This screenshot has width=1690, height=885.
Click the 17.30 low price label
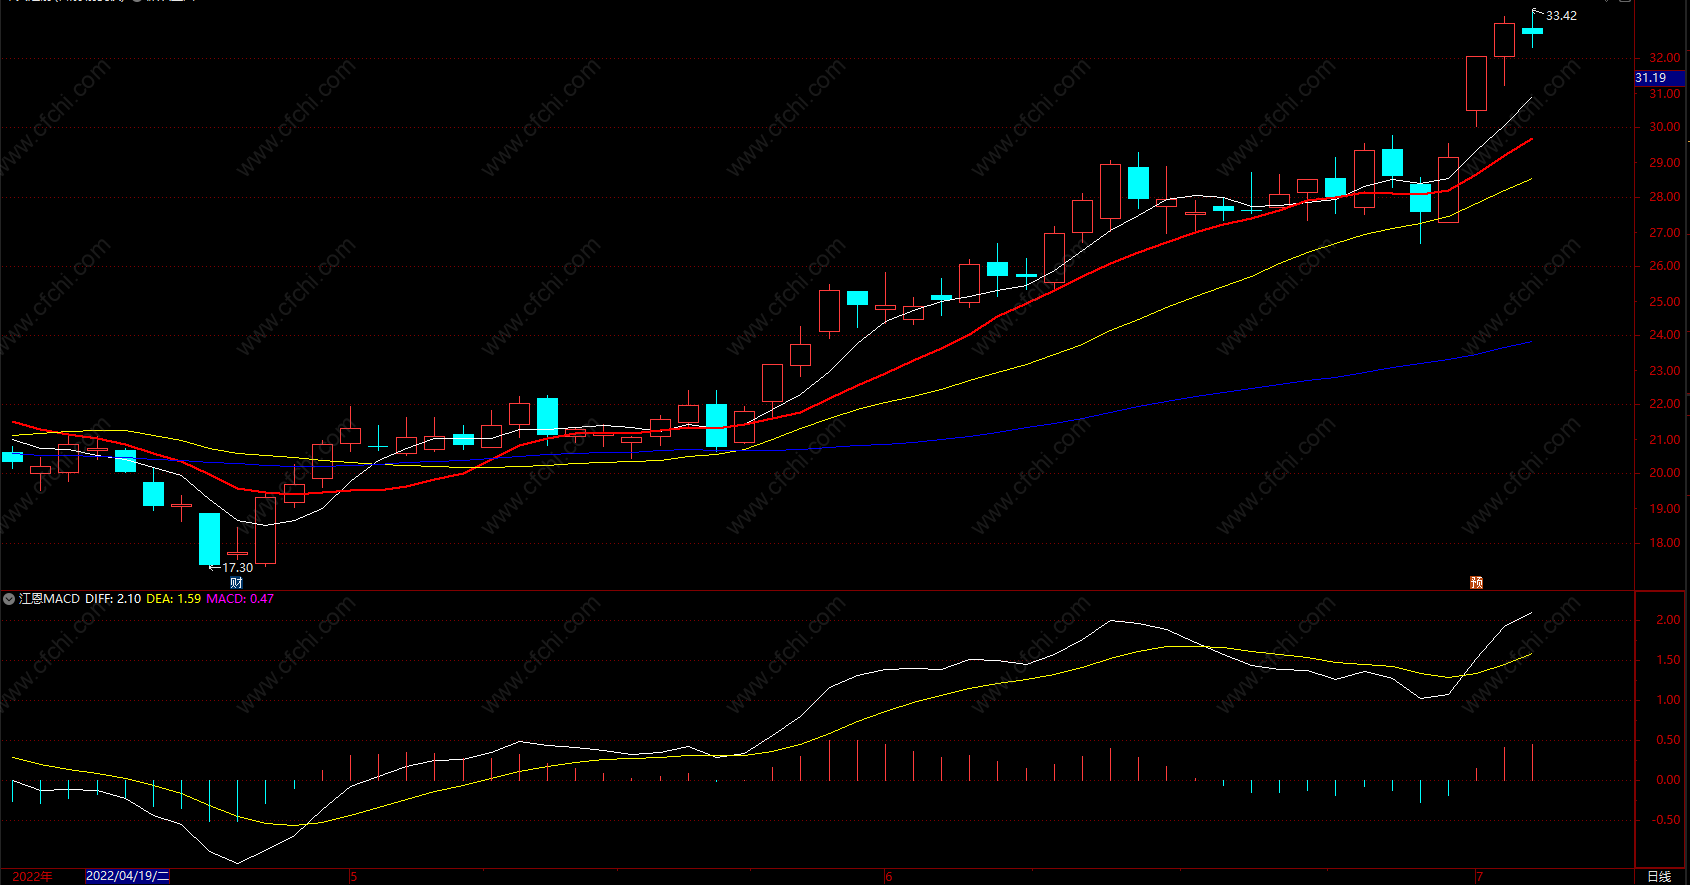pos(238,568)
